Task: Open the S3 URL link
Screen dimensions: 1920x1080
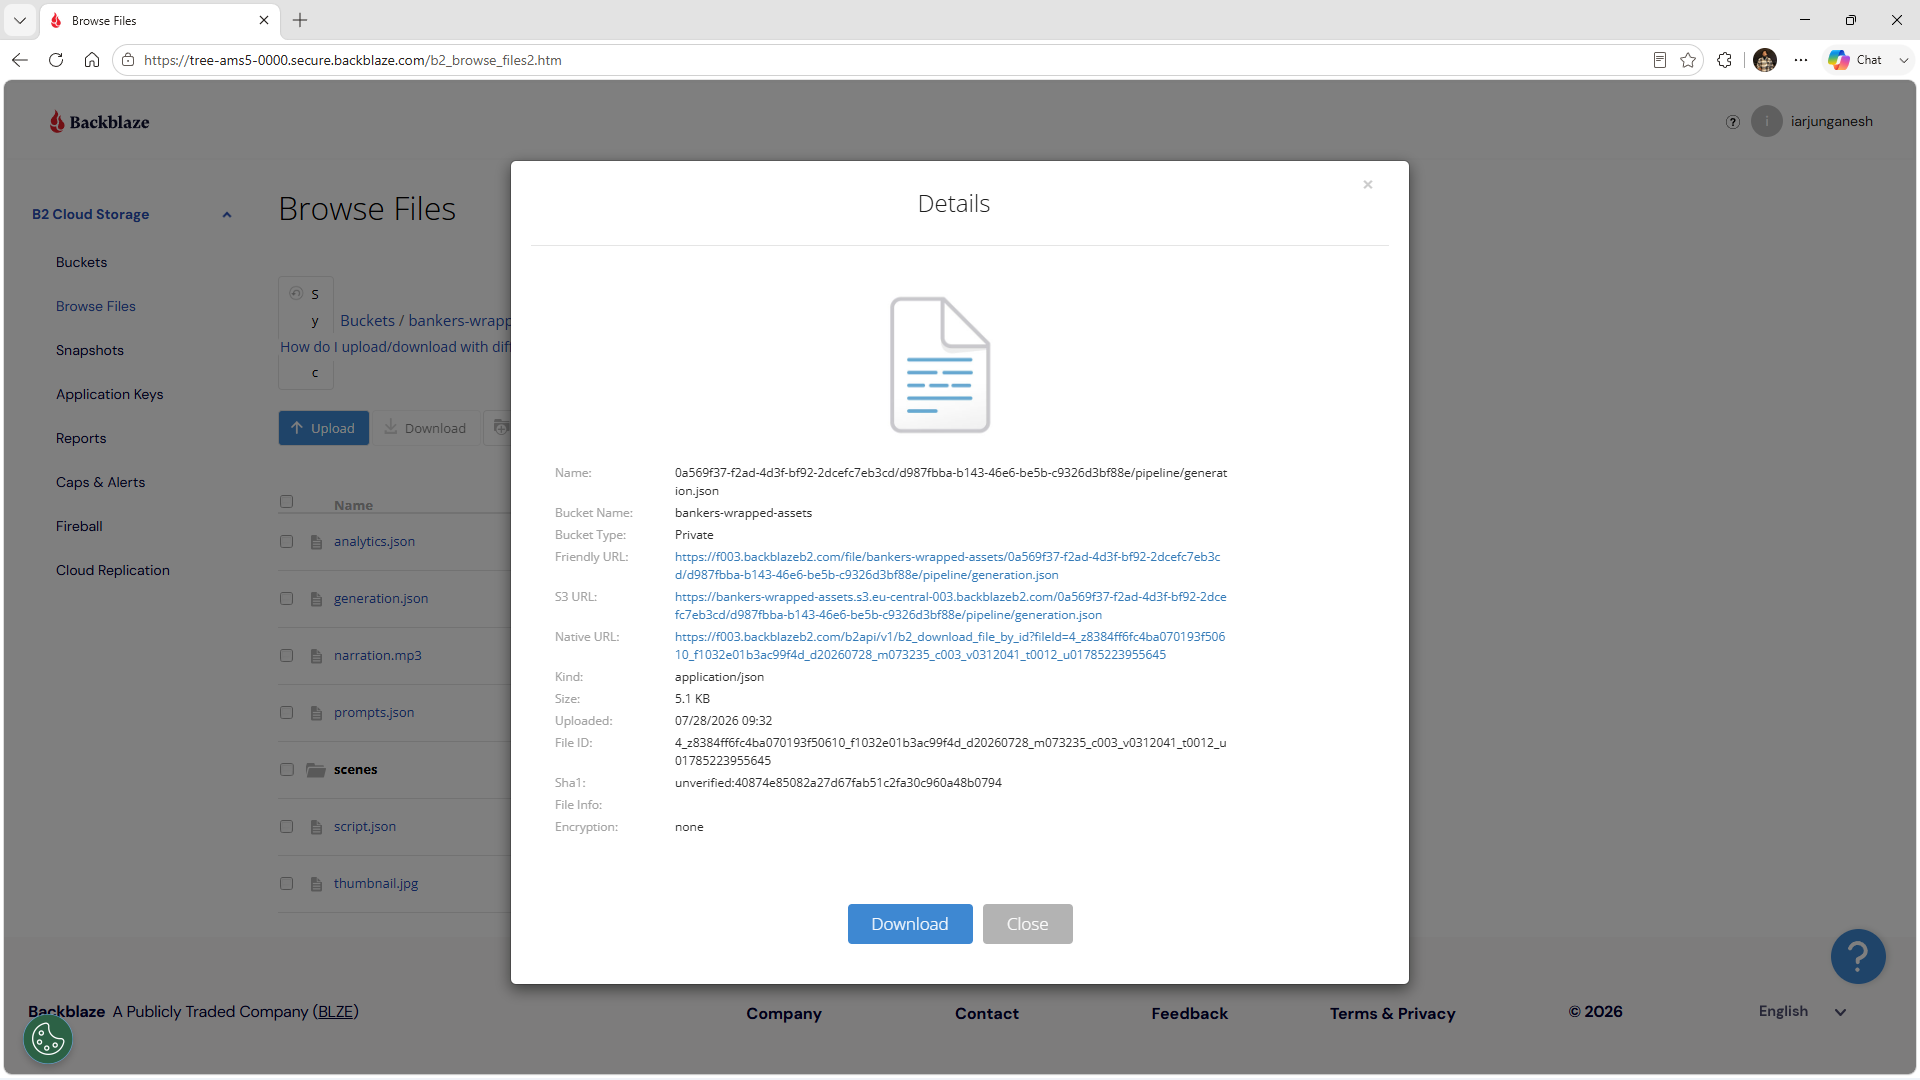Action: [950, 606]
